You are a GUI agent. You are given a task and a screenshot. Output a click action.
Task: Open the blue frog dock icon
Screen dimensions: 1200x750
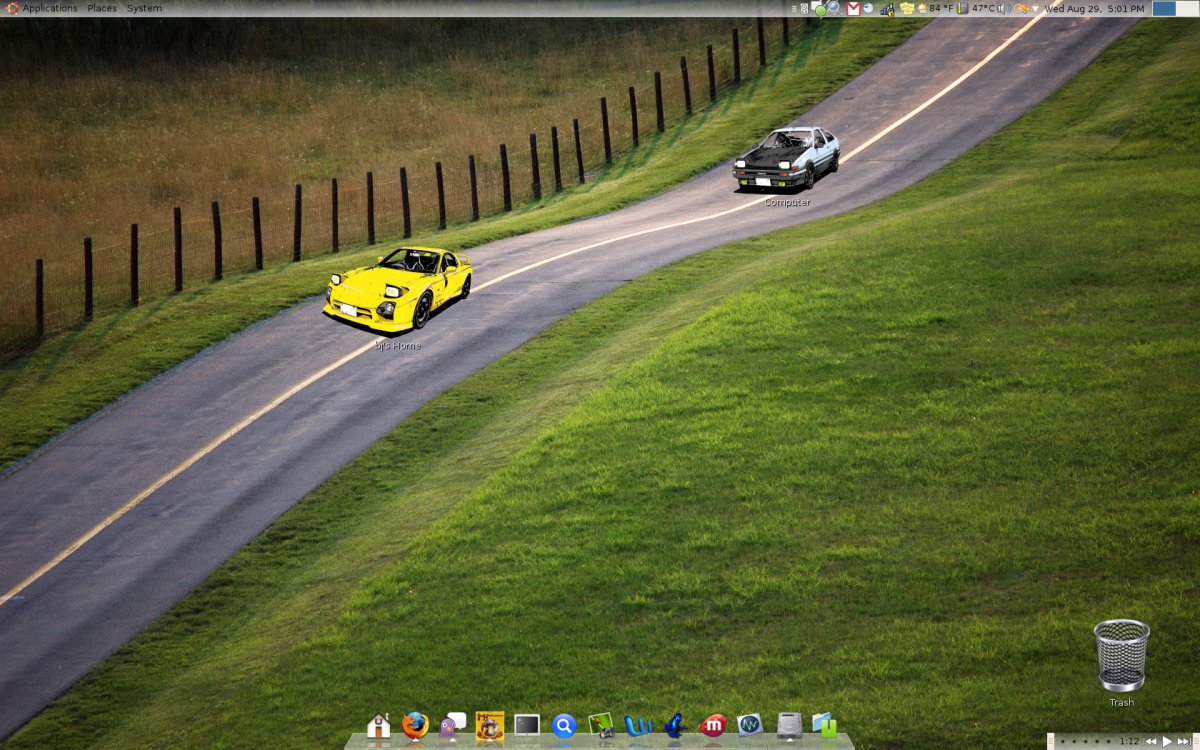675,725
